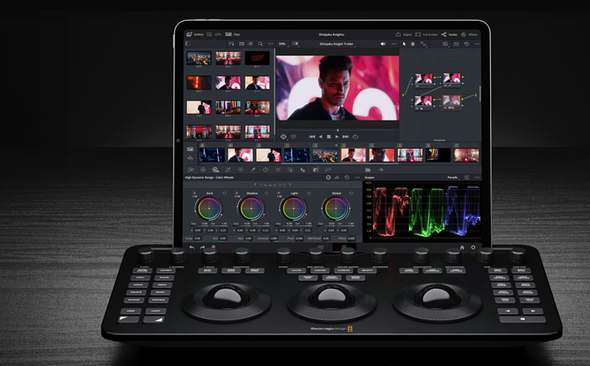This screenshot has width=590, height=366.
Task: Reset the Light wheel
Action: (x=309, y=193)
